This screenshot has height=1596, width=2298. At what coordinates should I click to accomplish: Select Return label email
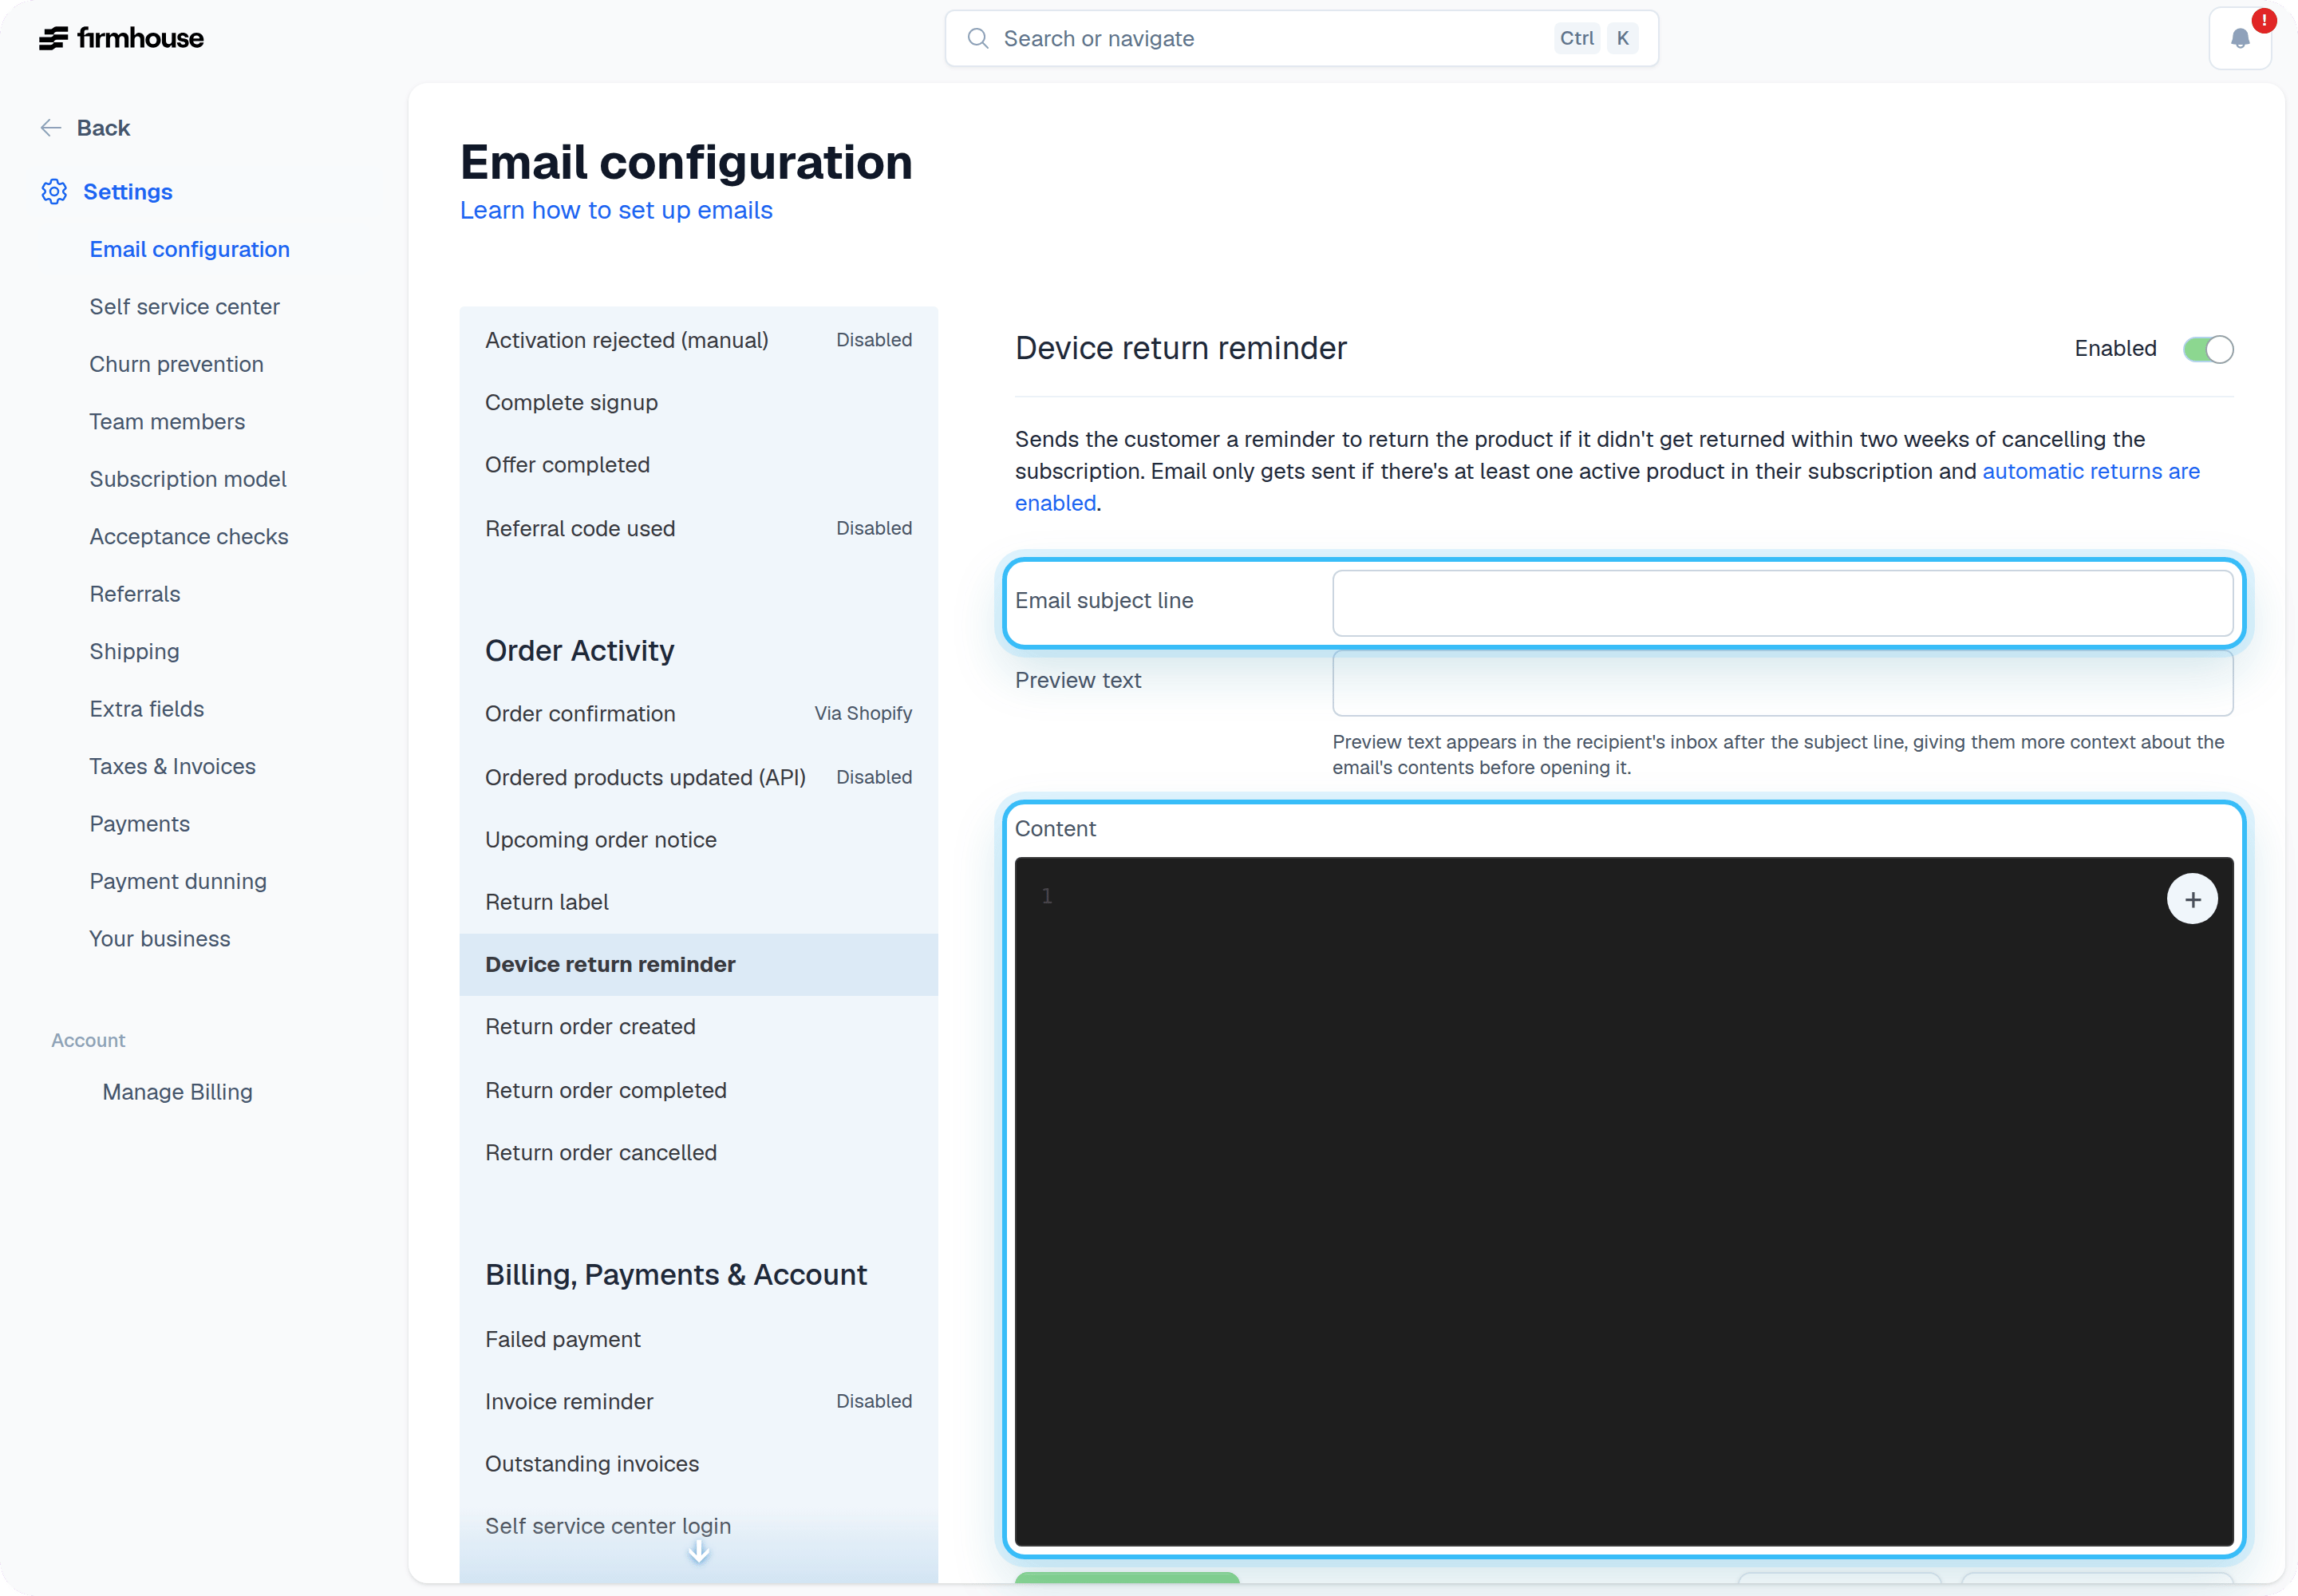pyautogui.click(x=698, y=902)
